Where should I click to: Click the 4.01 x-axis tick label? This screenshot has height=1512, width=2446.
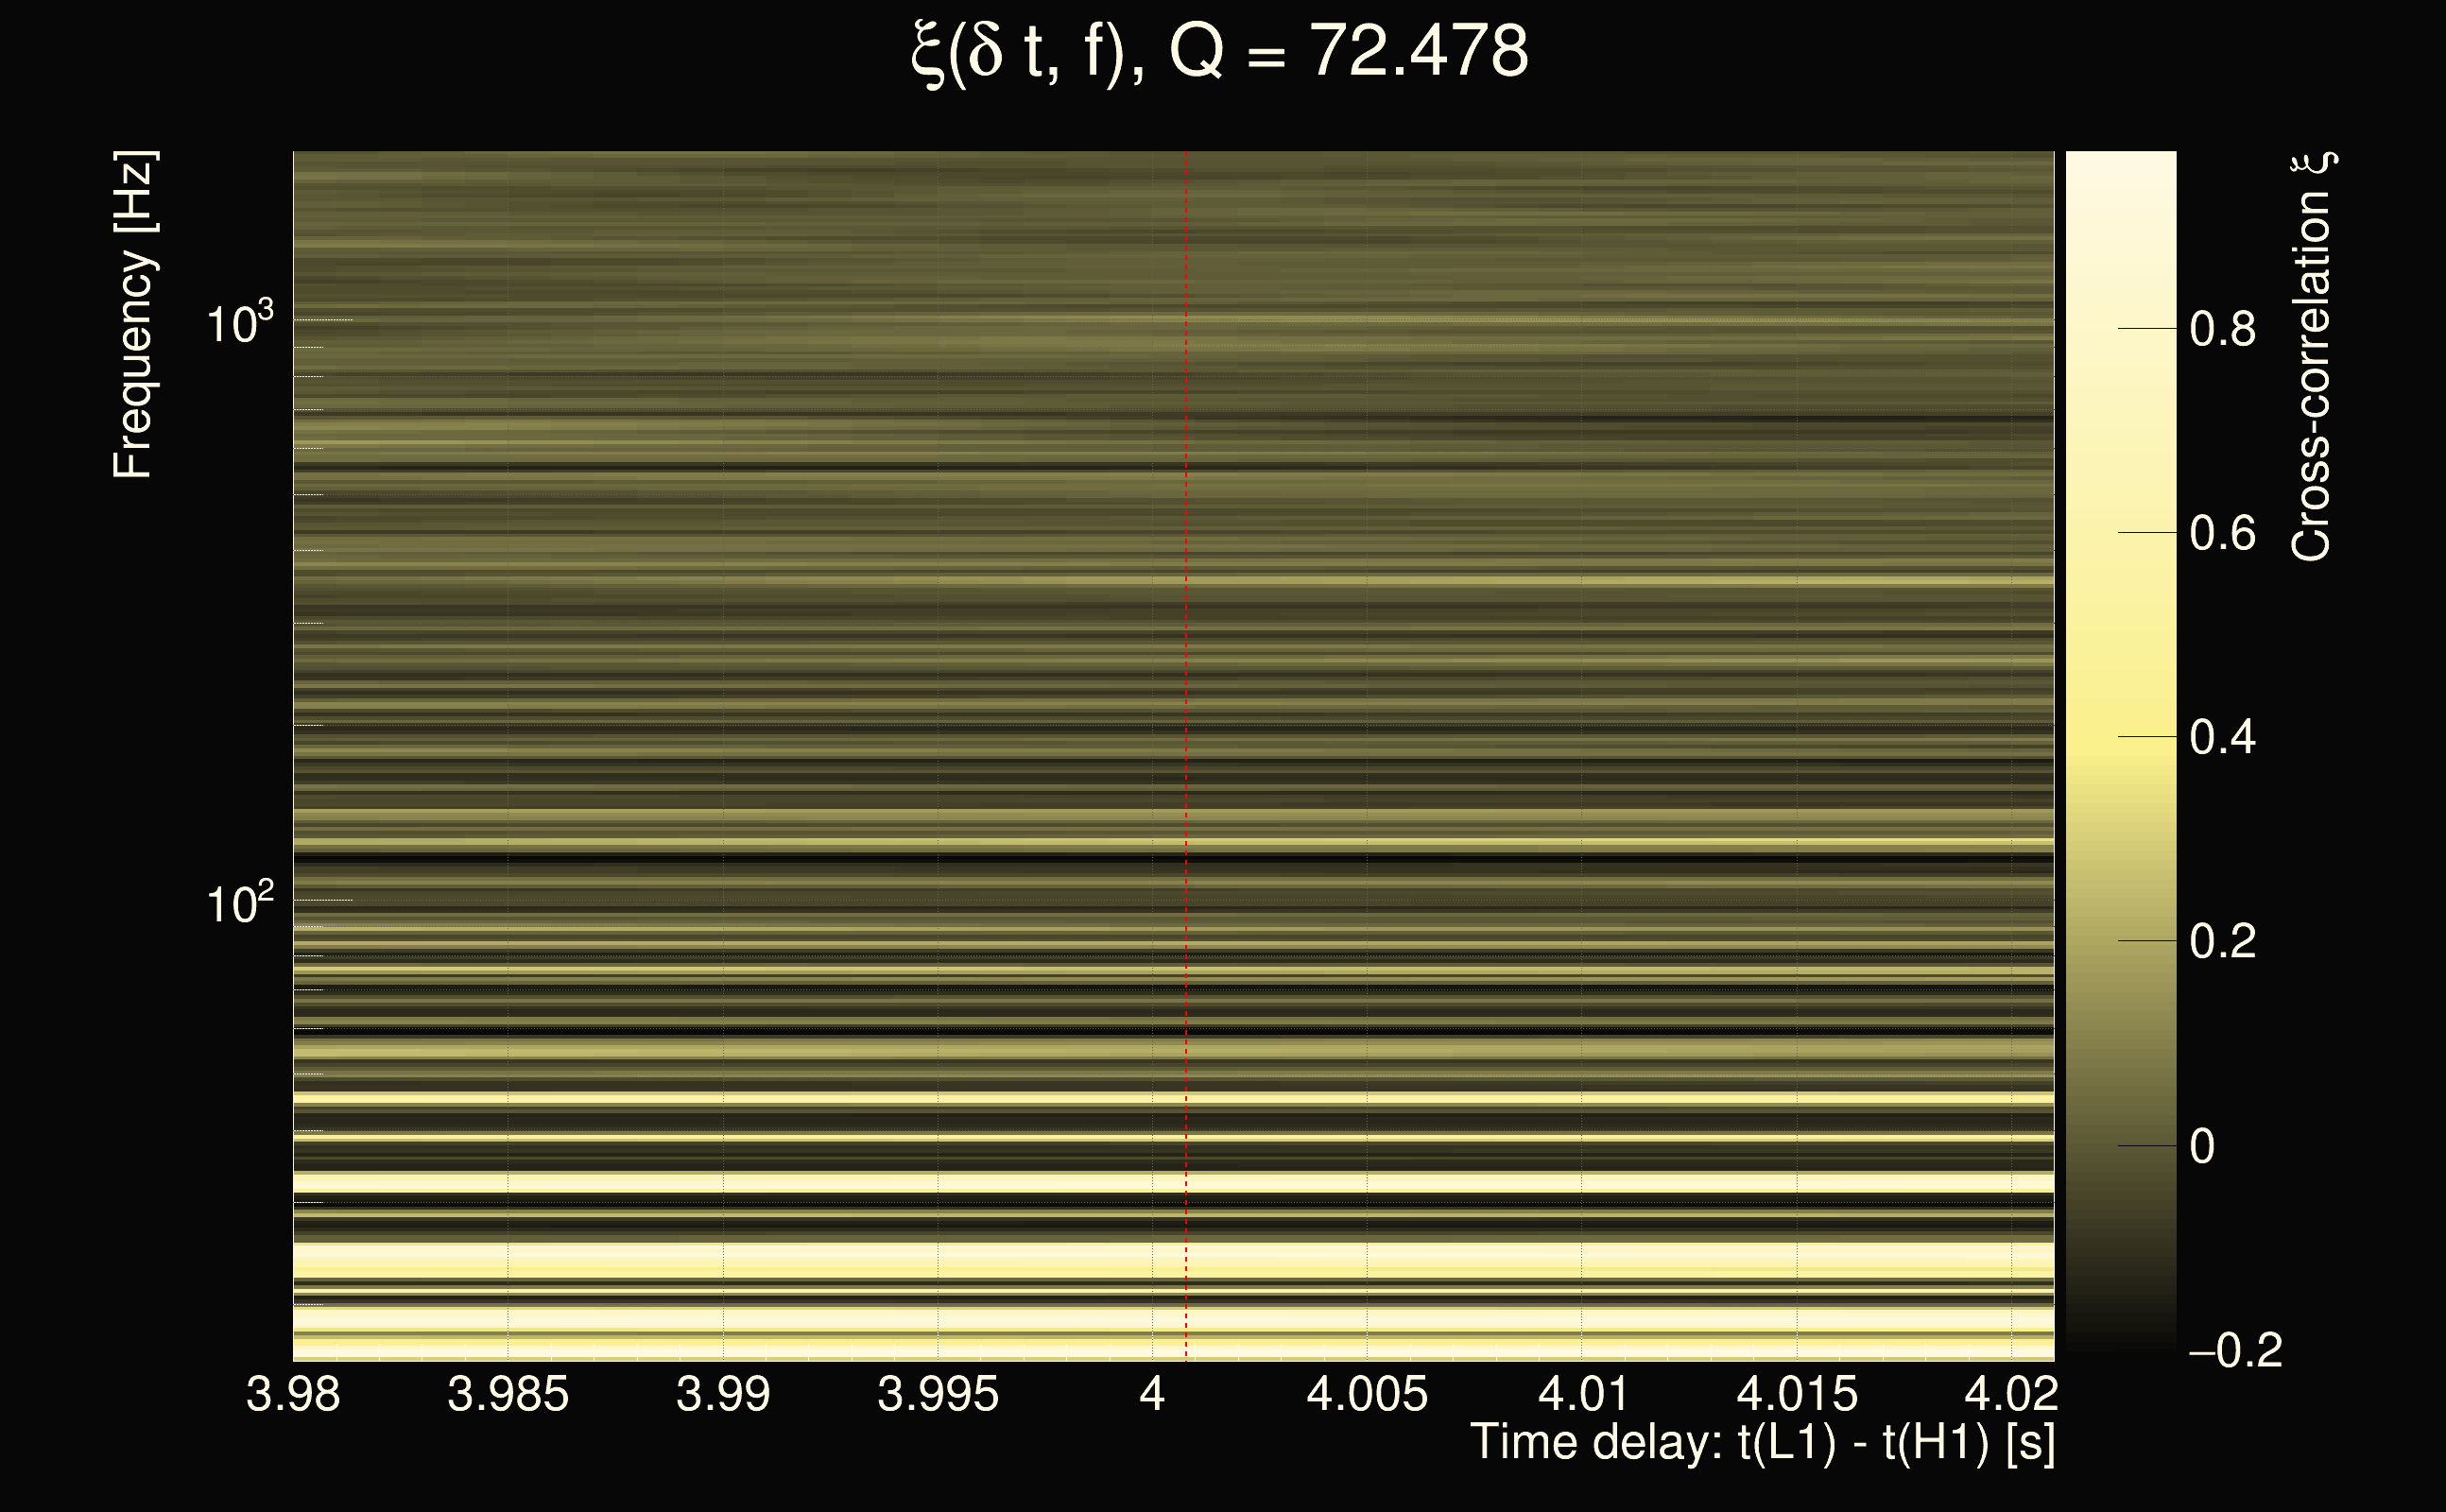(x=1583, y=1393)
